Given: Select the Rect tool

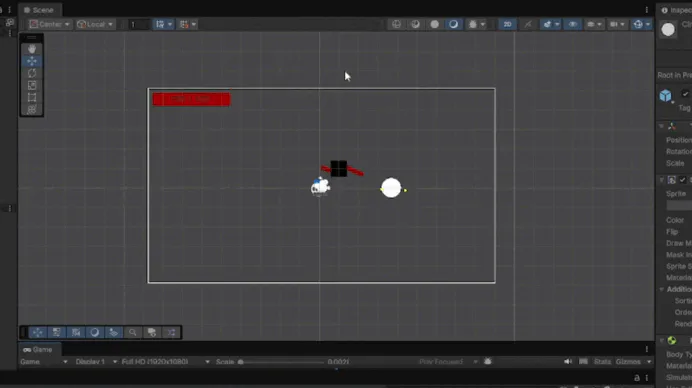Looking at the screenshot, I should 32,98.
